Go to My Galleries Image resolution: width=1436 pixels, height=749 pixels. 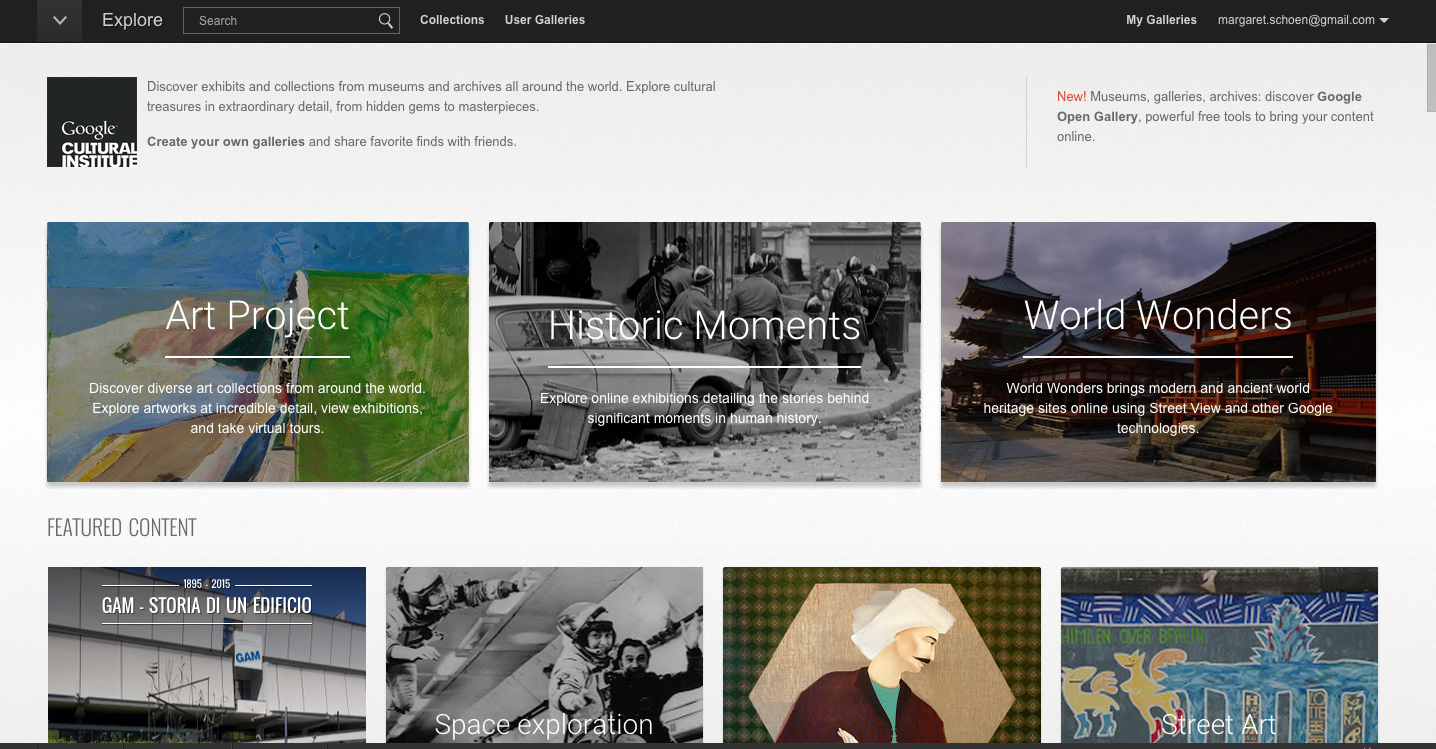[1161, 20]
